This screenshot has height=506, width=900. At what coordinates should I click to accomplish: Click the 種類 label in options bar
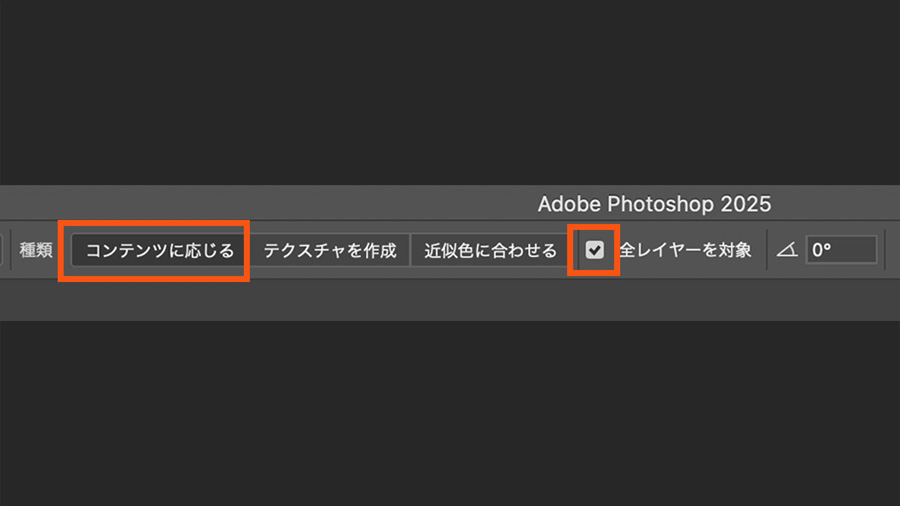coord(37,250)
